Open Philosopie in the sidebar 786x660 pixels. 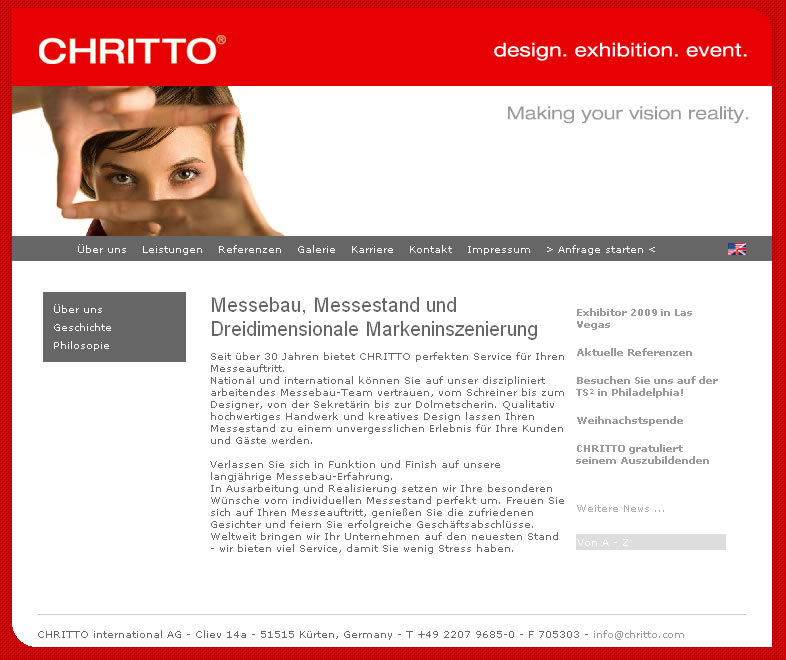coord(81,345)
